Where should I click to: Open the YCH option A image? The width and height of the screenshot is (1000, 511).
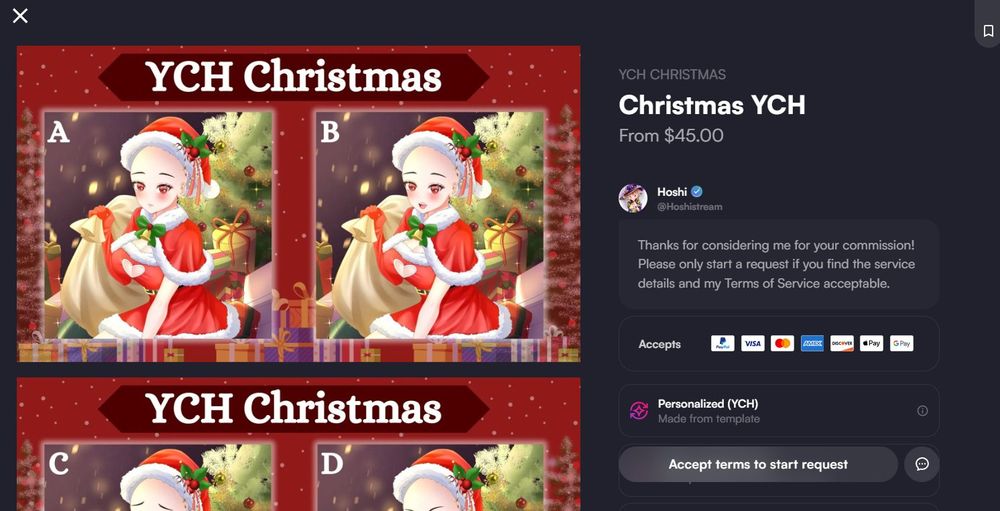coord(159,225)
